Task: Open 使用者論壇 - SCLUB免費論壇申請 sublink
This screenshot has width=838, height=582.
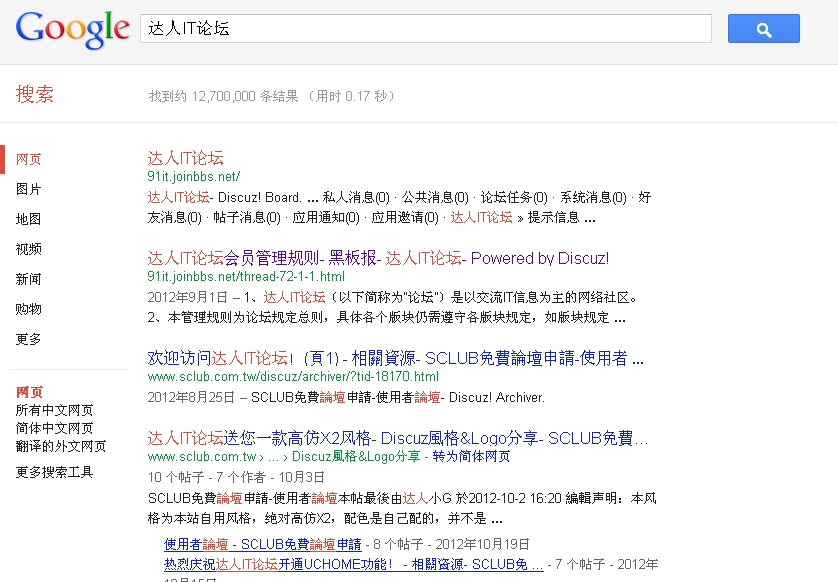Action: pyautogui.click(x=262, y=545)
